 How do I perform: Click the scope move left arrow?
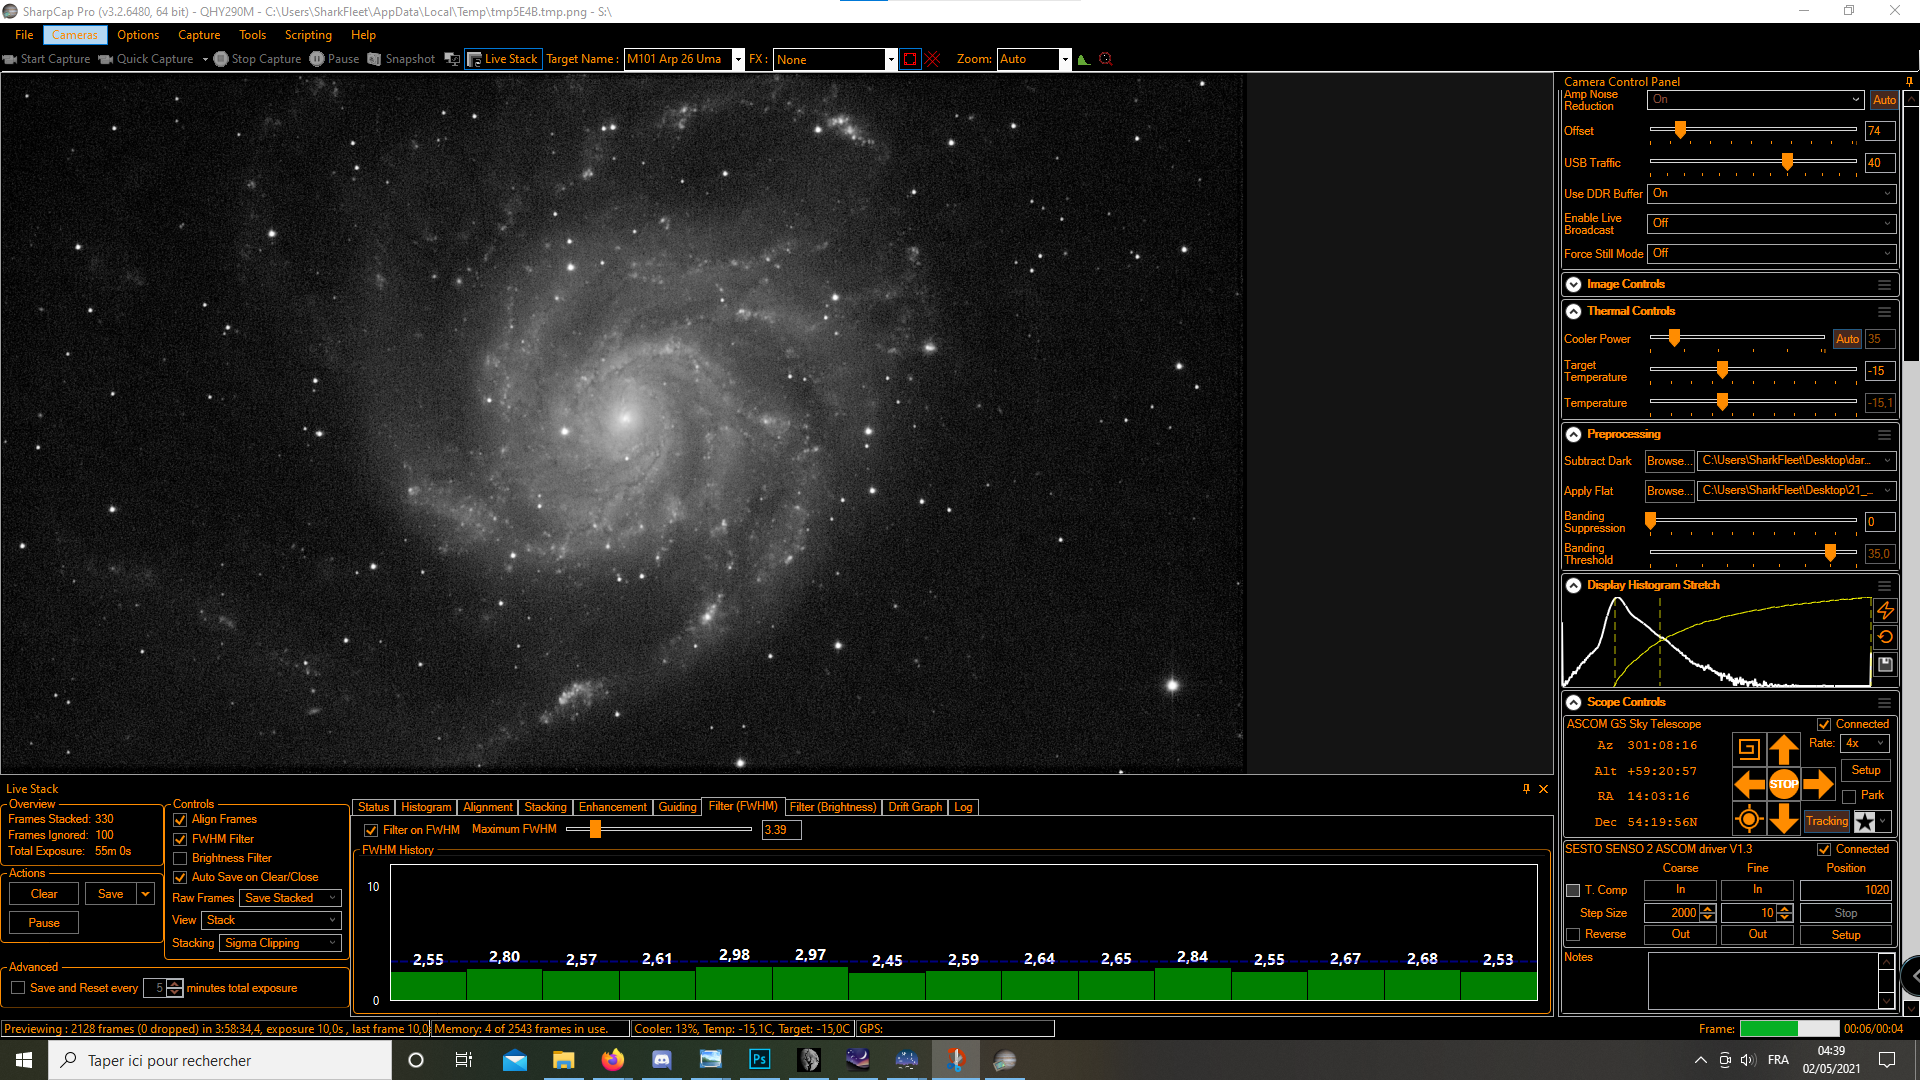coord(1749,784)
